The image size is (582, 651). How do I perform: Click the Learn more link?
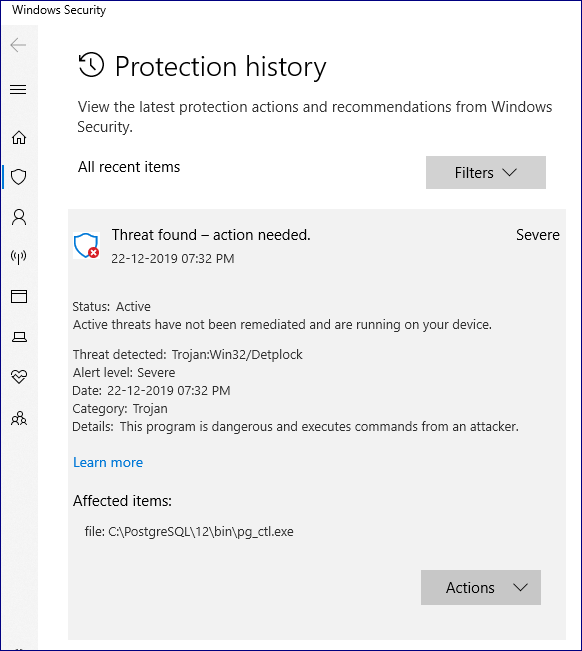(x=108, y=462)
